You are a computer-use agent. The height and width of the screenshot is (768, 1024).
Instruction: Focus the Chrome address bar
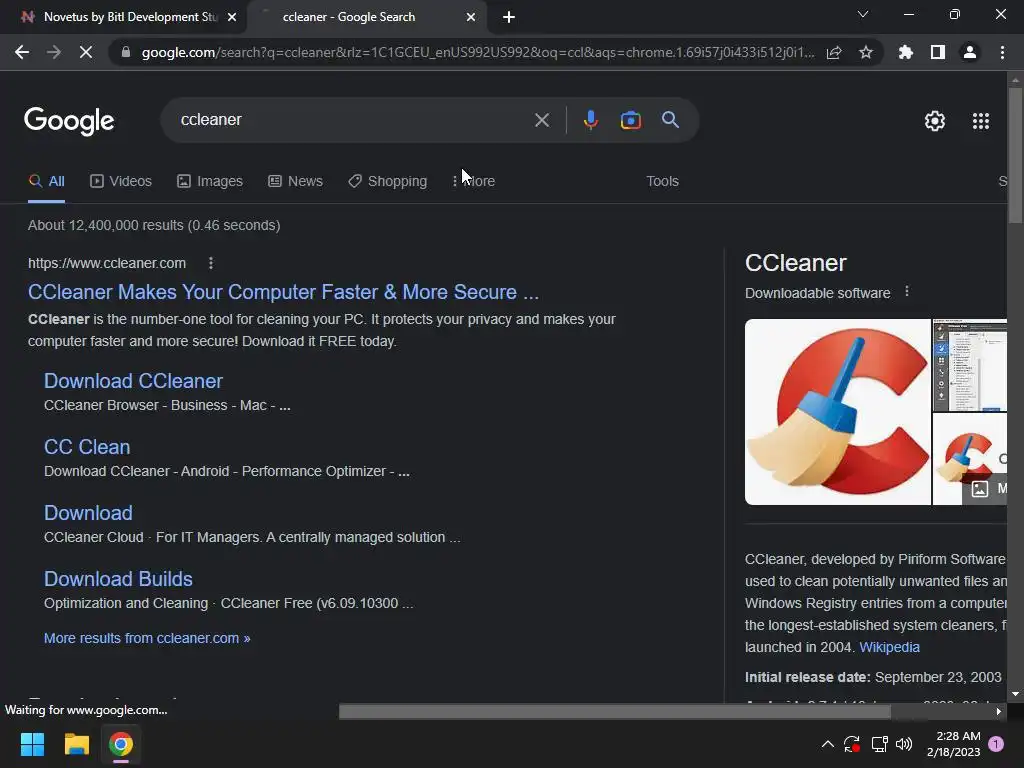(x=477, y=52)
